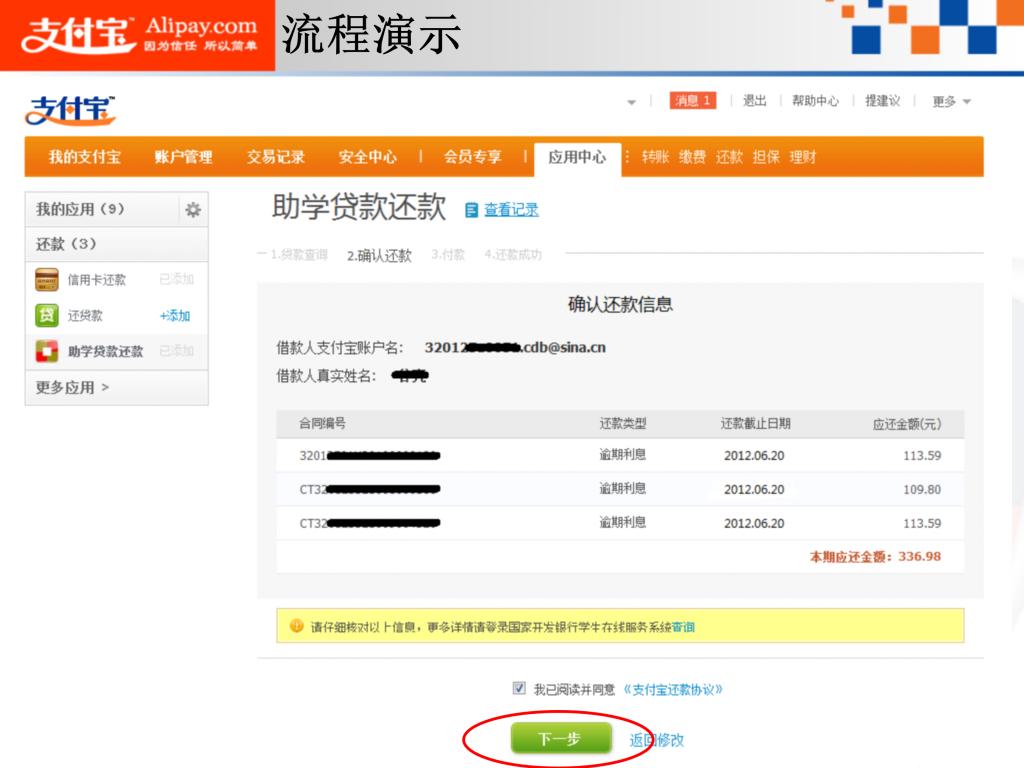Click the yellow warning notice icon
The height and width of the screenshot is (768, 1024).
(297, 626)
